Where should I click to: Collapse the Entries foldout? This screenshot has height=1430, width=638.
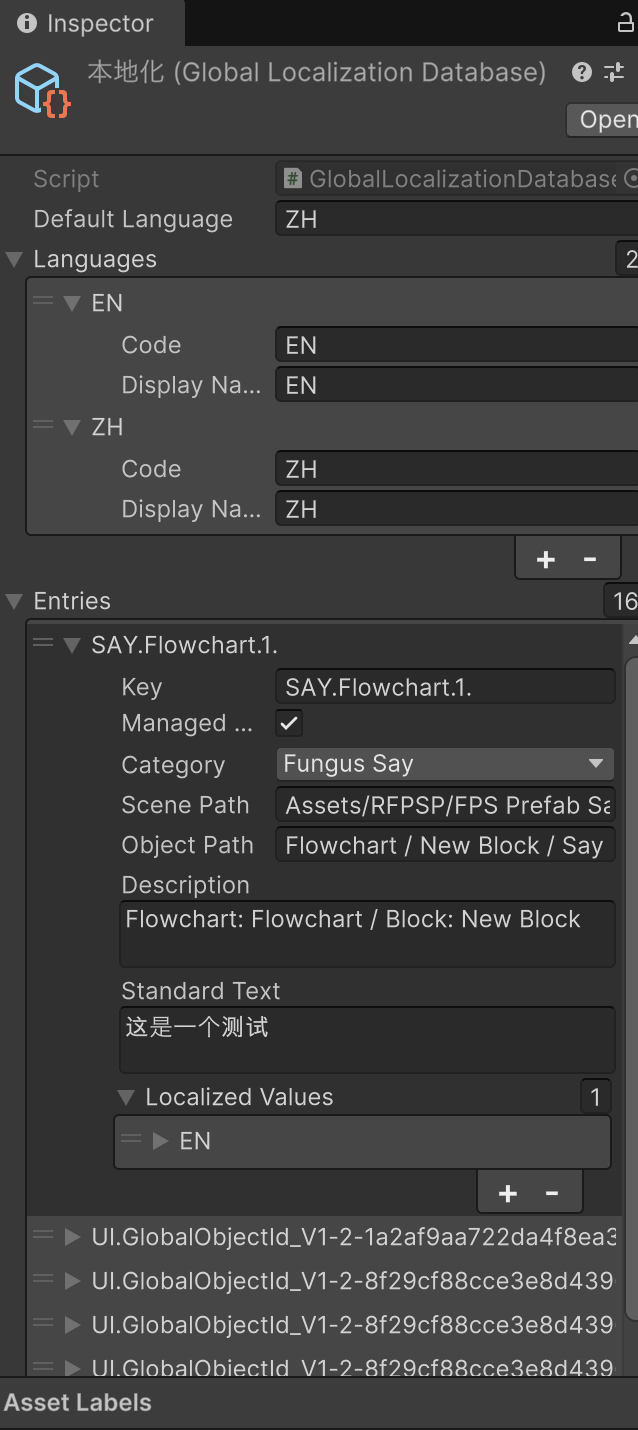click(x=15, y=601)
